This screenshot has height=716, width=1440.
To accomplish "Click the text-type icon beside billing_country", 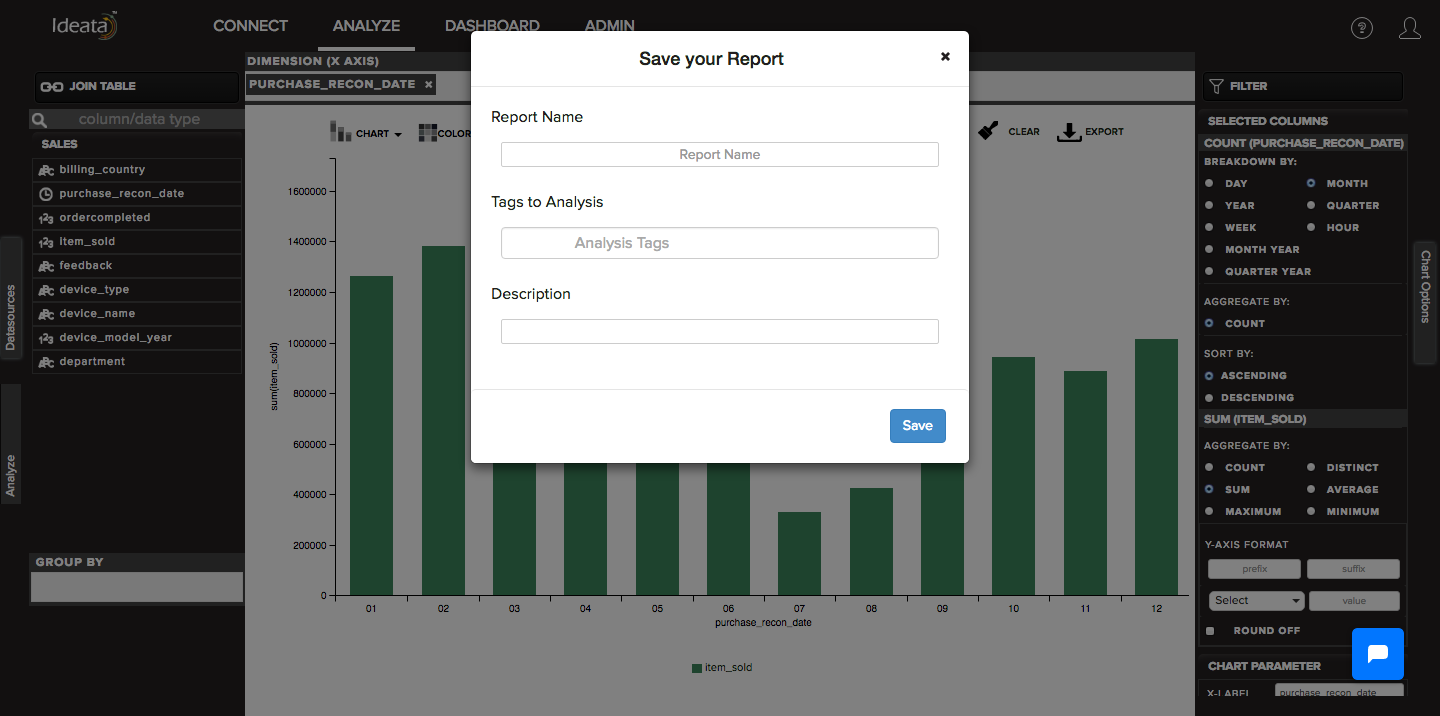I will [x=46, y=170].
